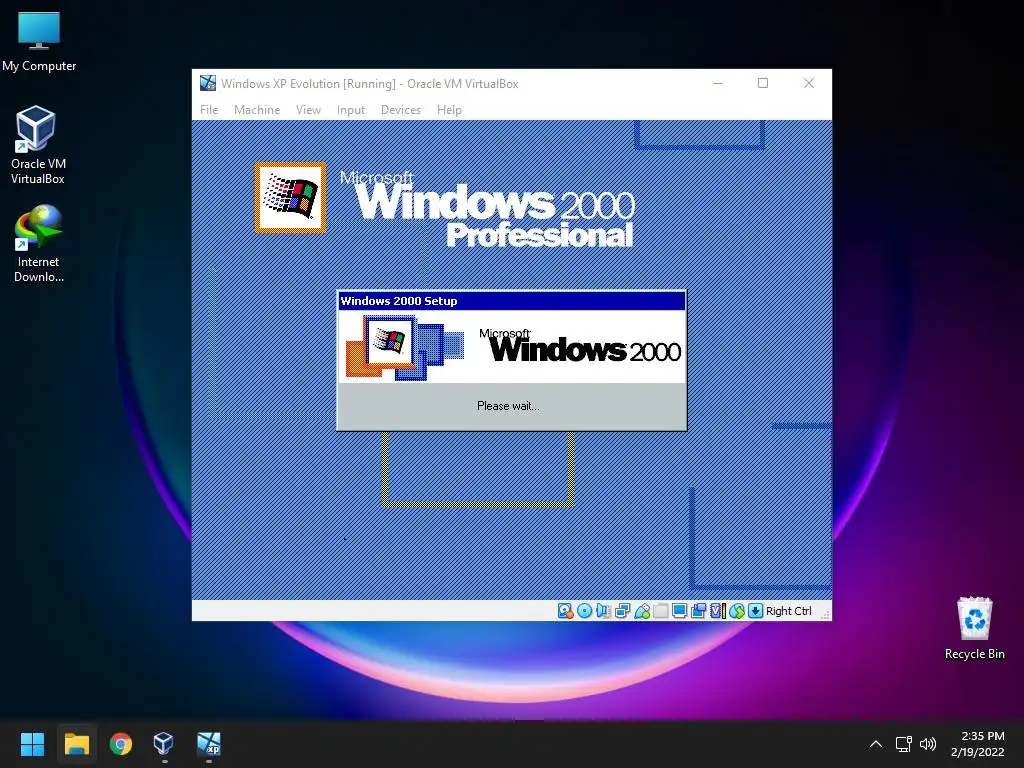Select the Recycle Bin desktop icon

[974, 628]
